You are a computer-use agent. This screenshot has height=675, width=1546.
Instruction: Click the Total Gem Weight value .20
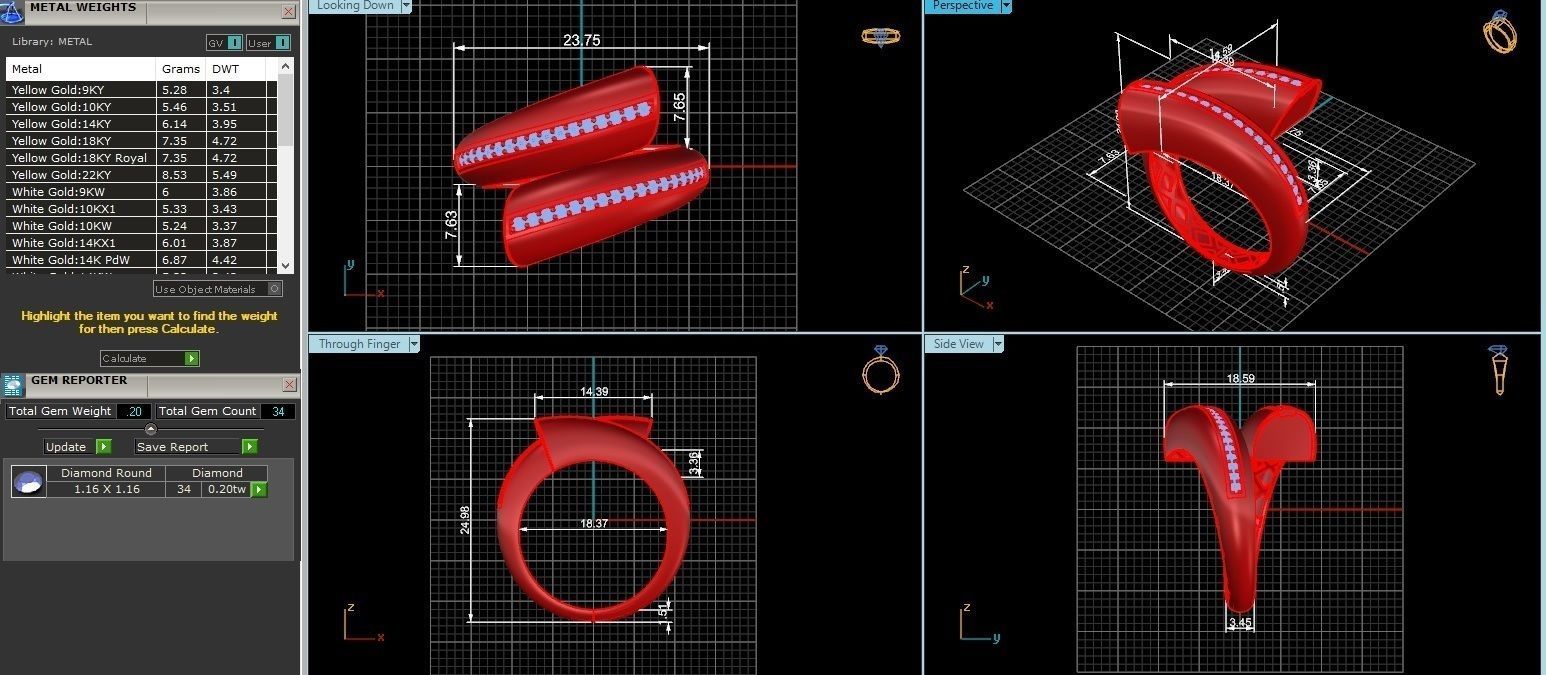coord(134,411)
